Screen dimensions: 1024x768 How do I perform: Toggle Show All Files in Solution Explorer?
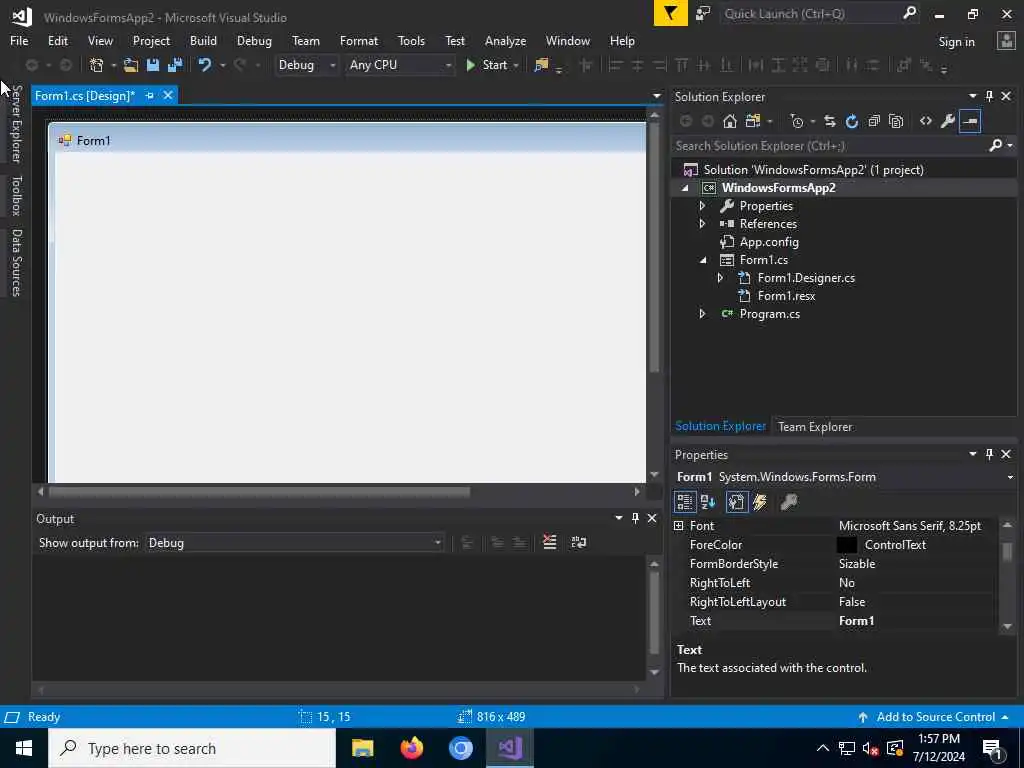896,121
